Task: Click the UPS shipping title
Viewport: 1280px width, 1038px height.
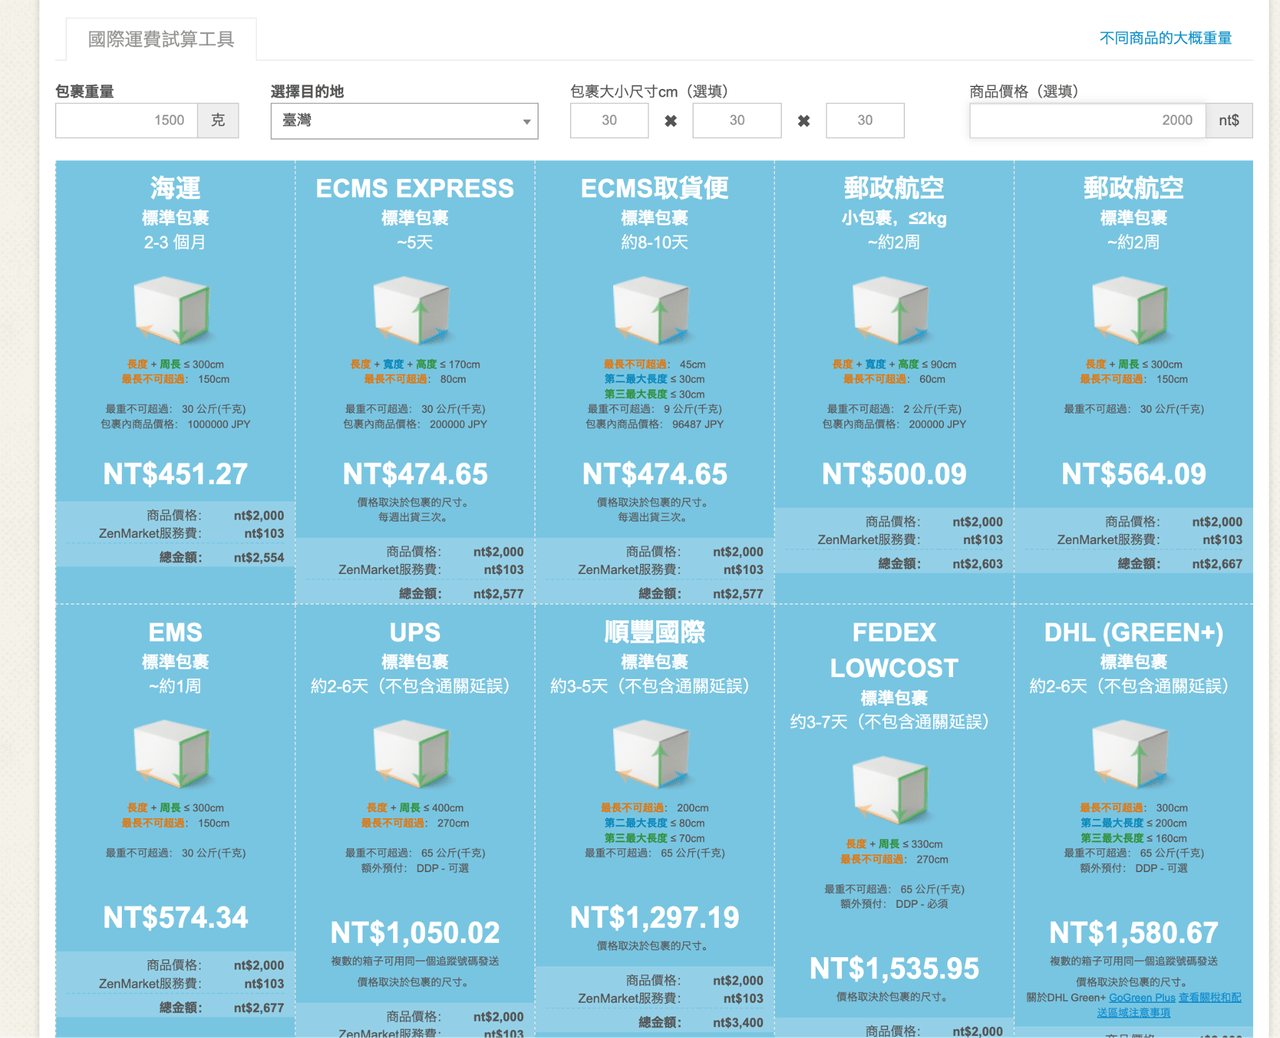Action: (415, 632)
